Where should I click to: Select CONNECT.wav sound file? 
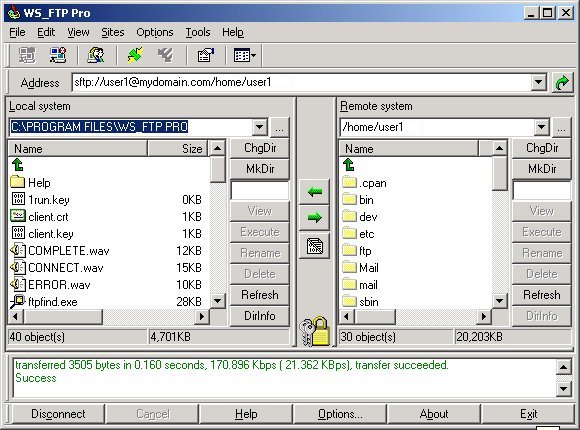(57, 268)
